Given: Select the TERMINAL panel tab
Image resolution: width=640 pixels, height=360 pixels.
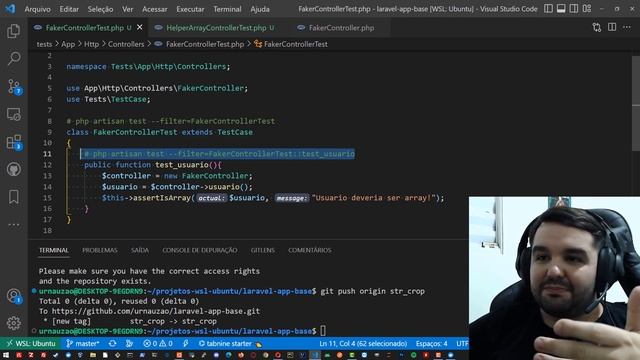Looking at the screenshot, I should tap(53, 250).
